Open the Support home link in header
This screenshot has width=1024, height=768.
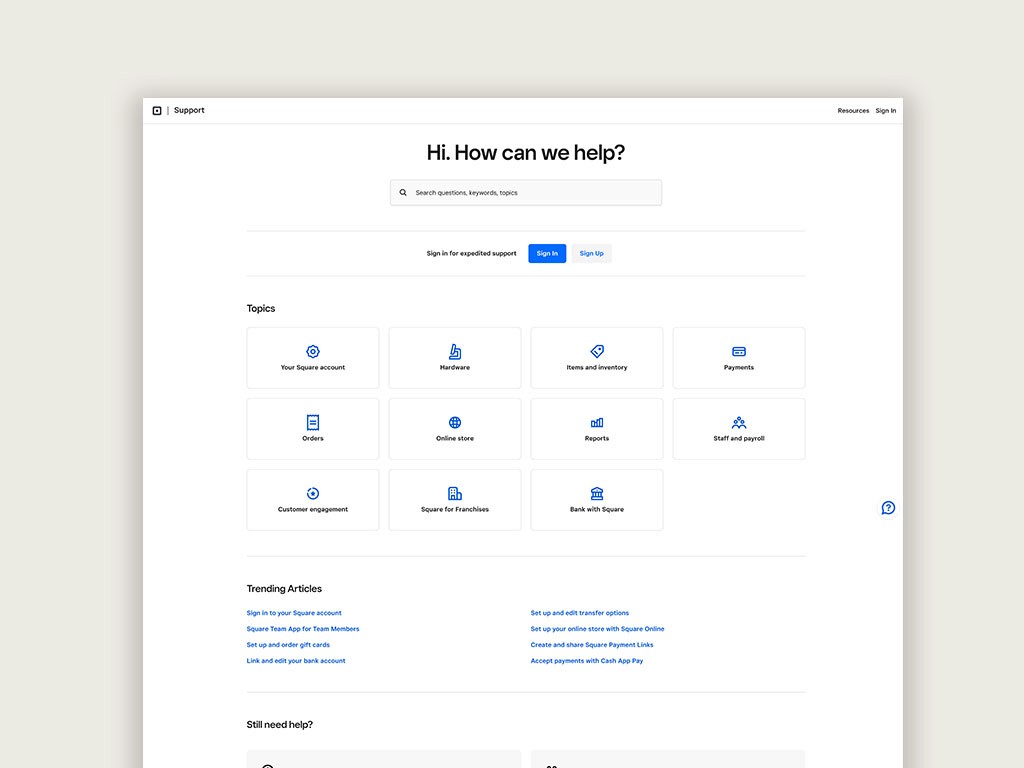[x=189, y=110]
